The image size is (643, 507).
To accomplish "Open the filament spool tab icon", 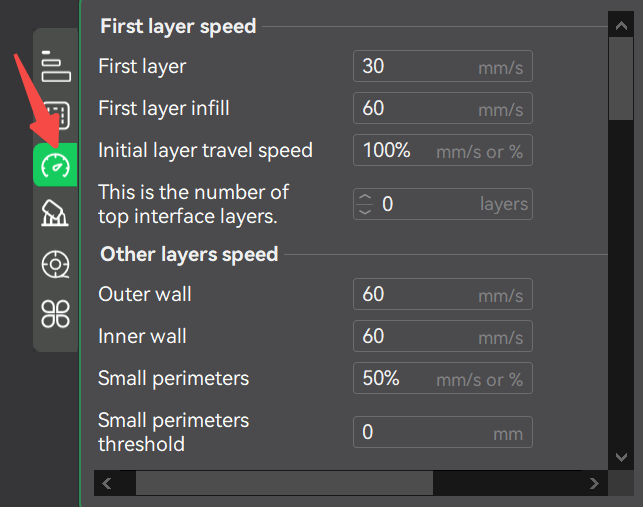I will point(55,265).
